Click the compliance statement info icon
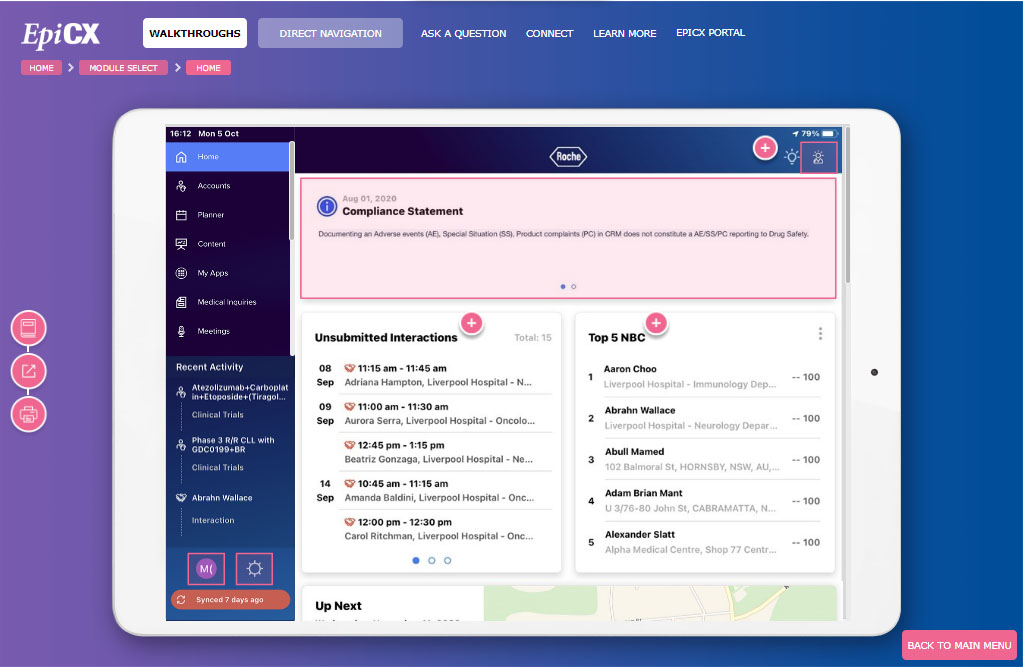This screenshot has height=667, width=1023. click(327, 206)
